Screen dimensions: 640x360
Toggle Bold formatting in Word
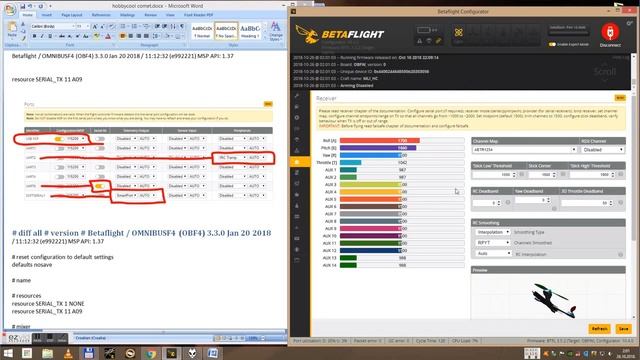coord(34,36)
